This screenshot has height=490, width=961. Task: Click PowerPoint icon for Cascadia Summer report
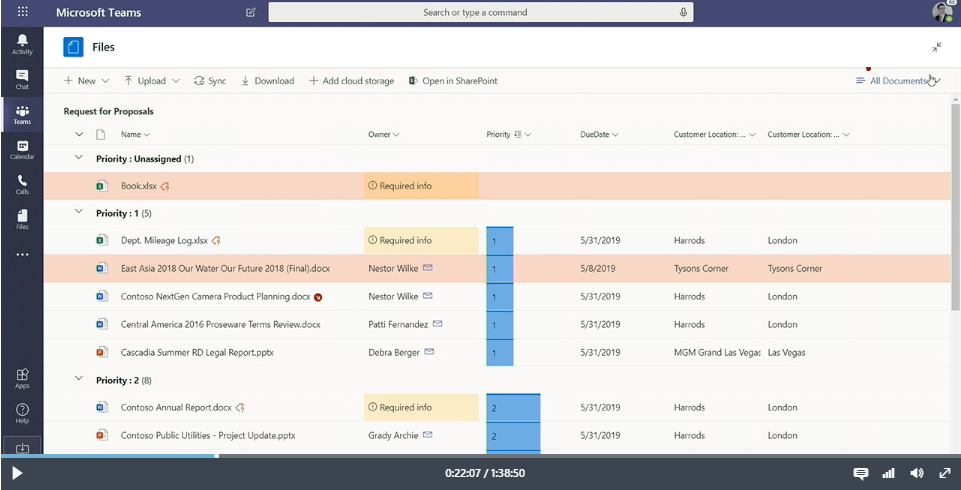pyautogui.click(x=102, y=352)
